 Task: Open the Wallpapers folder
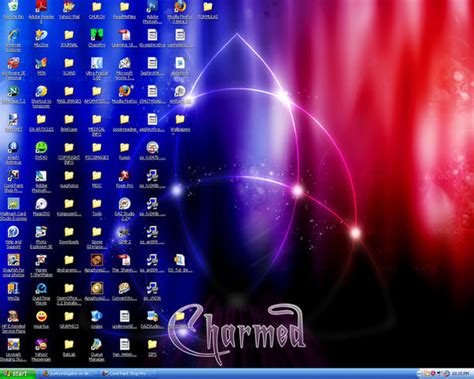180,123
